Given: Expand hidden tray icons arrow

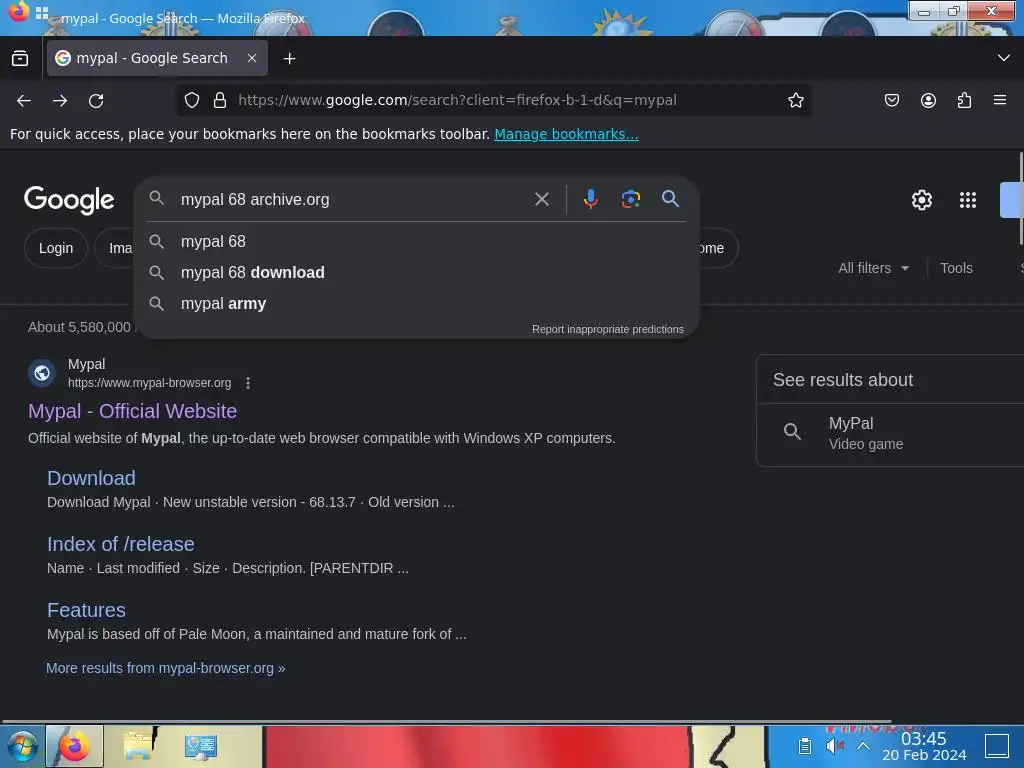Looking at the screenshot, I should click(863, 746).
